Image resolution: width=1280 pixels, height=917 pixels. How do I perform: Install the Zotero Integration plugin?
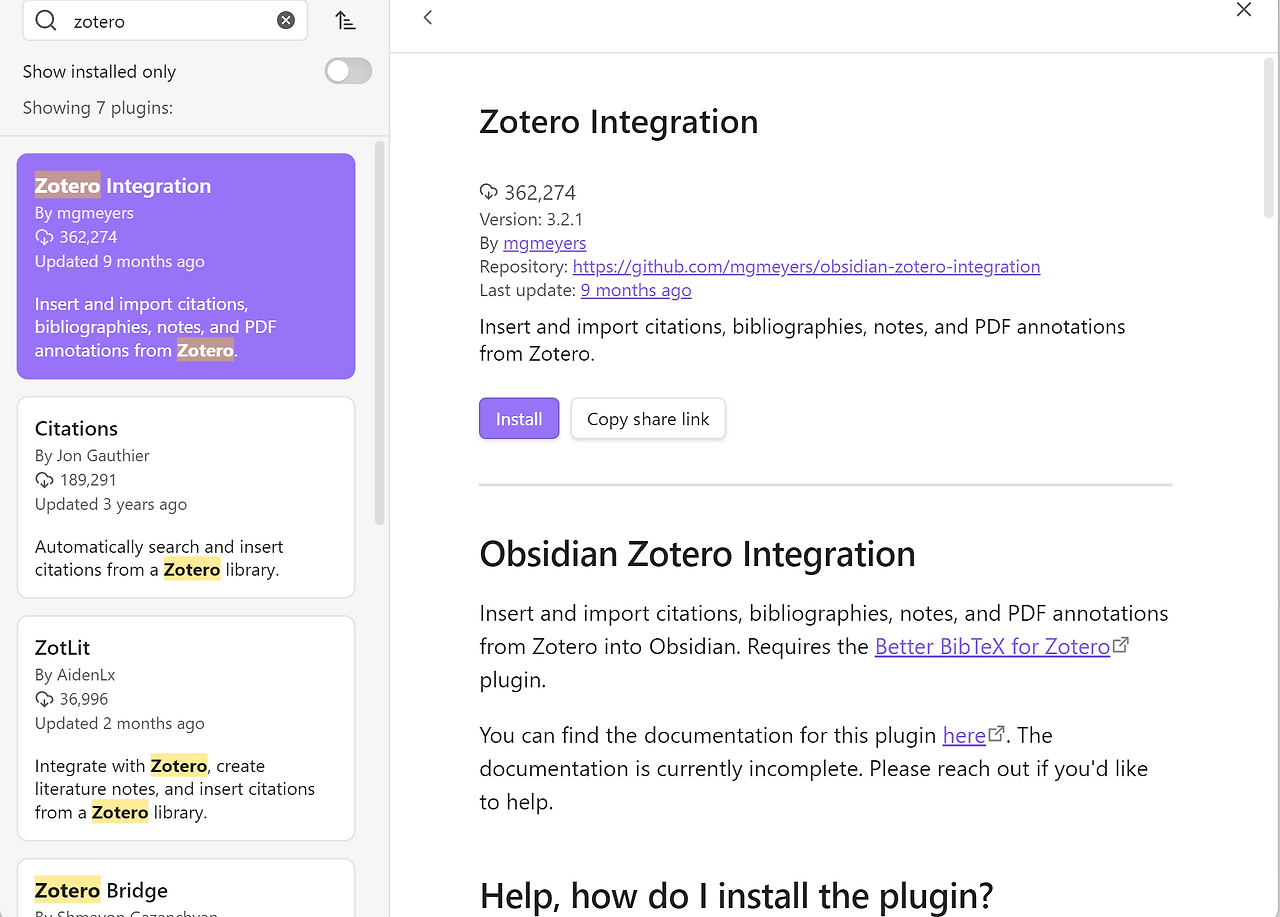click(x=519, y=419)
